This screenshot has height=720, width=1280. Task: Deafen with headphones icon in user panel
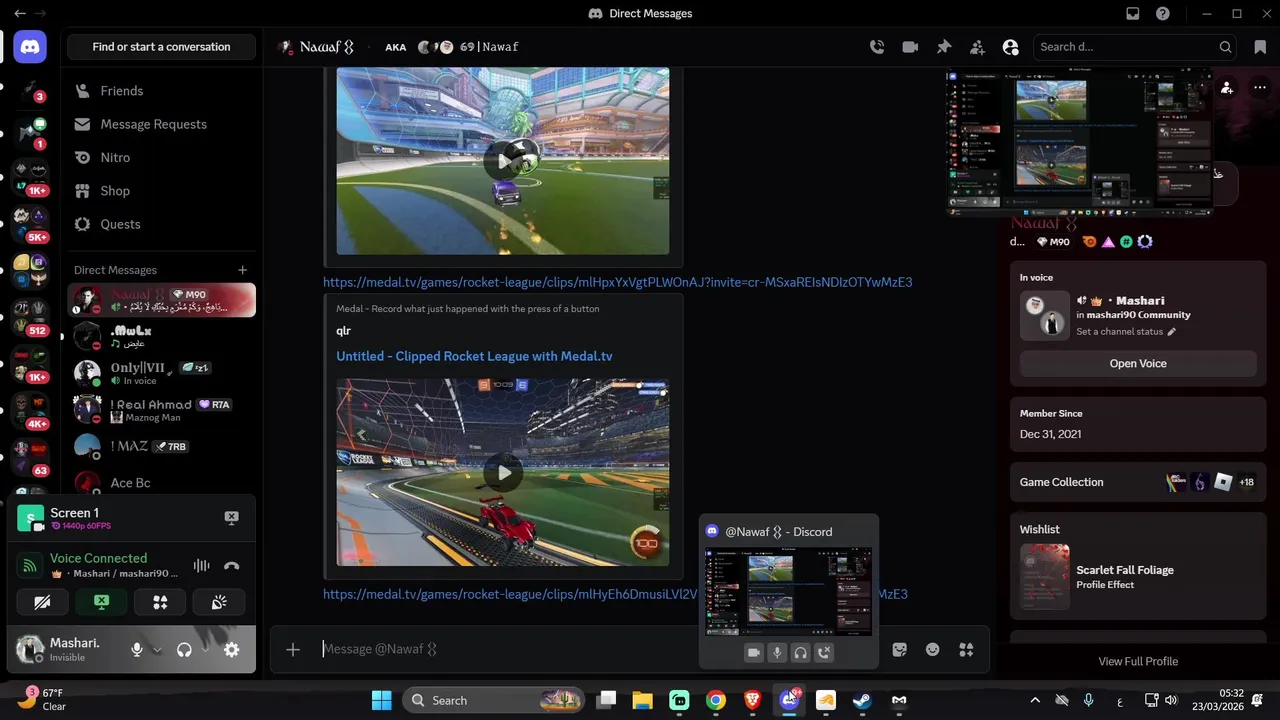click(184, 650)
